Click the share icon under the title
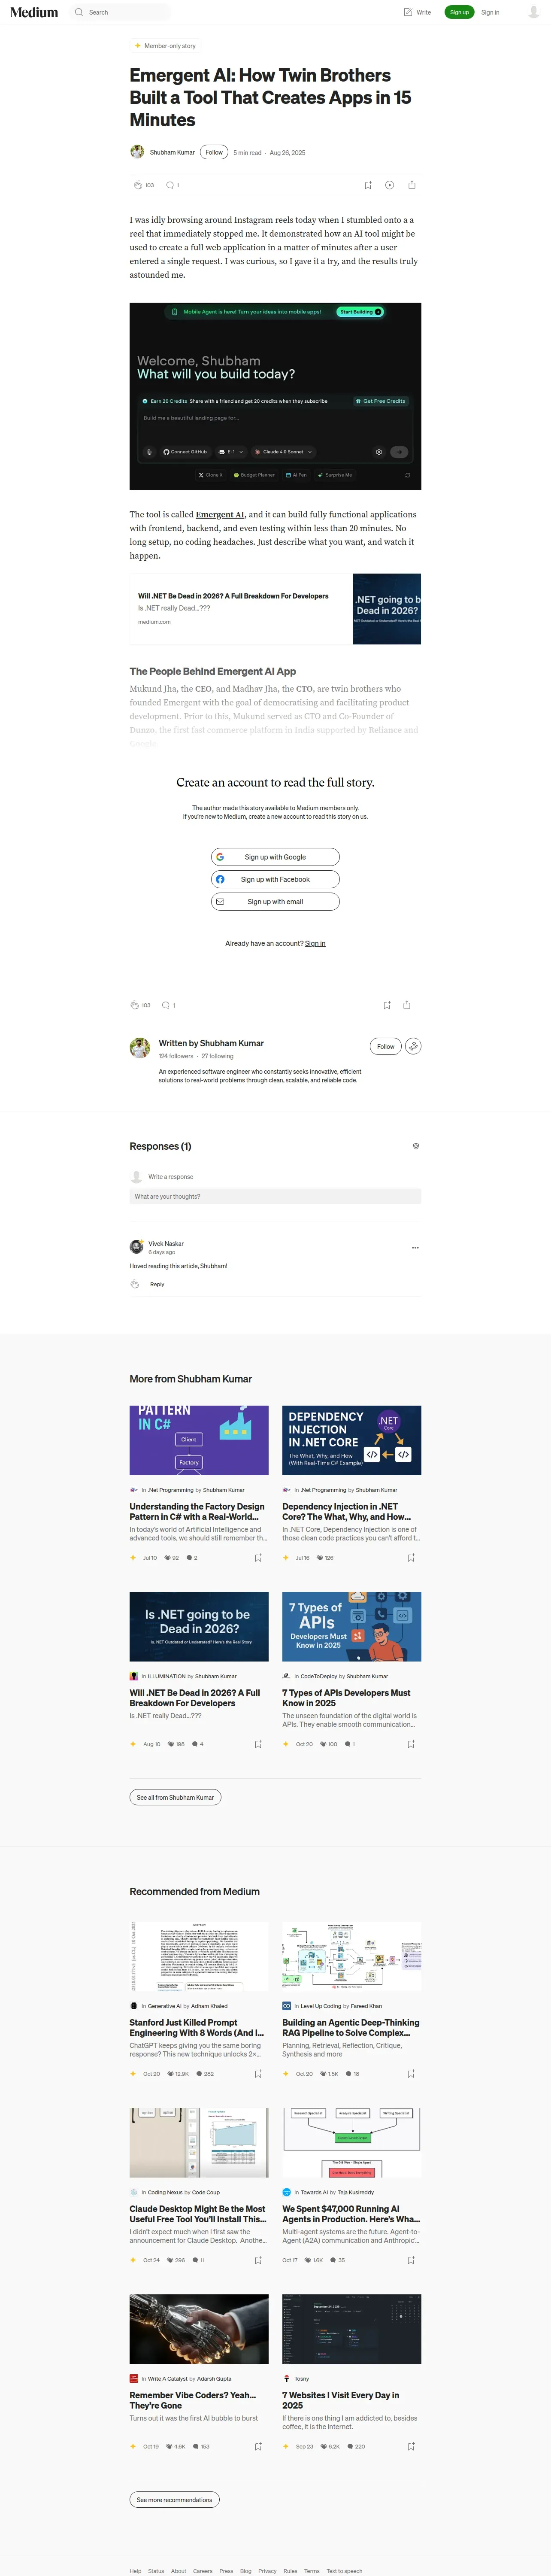Viewport: 551px width, 2576px height. click(412, 185)
